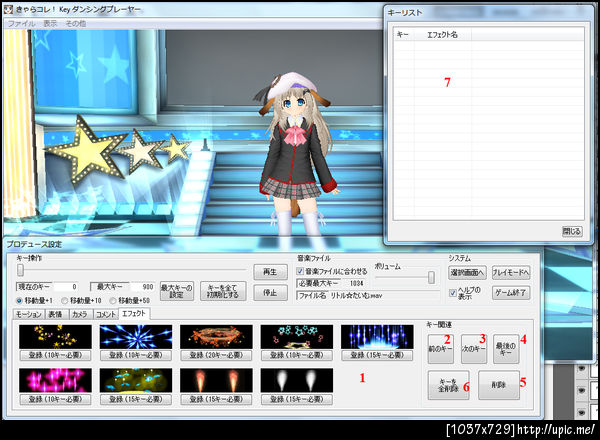600x440 pixels.
Task: Register the cyan star outlines effect
Action: 297,355
